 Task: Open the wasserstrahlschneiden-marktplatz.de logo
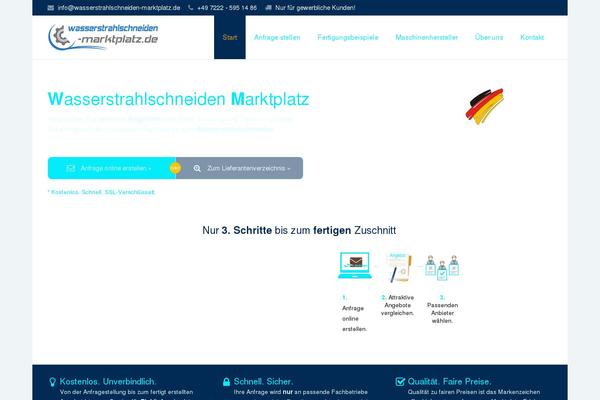click(103, 37)
